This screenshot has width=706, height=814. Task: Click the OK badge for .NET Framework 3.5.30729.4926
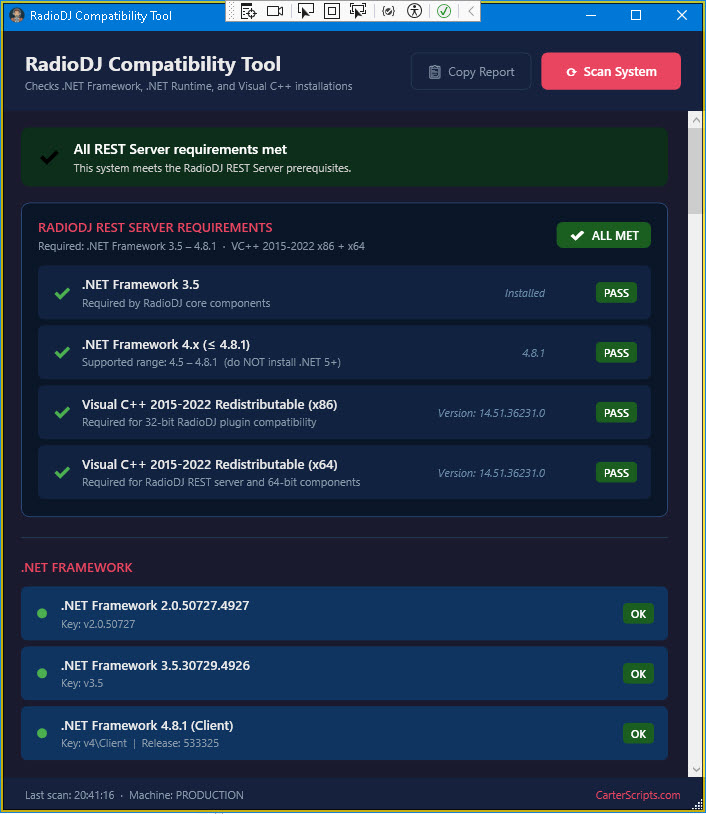(x=638, y=674)
